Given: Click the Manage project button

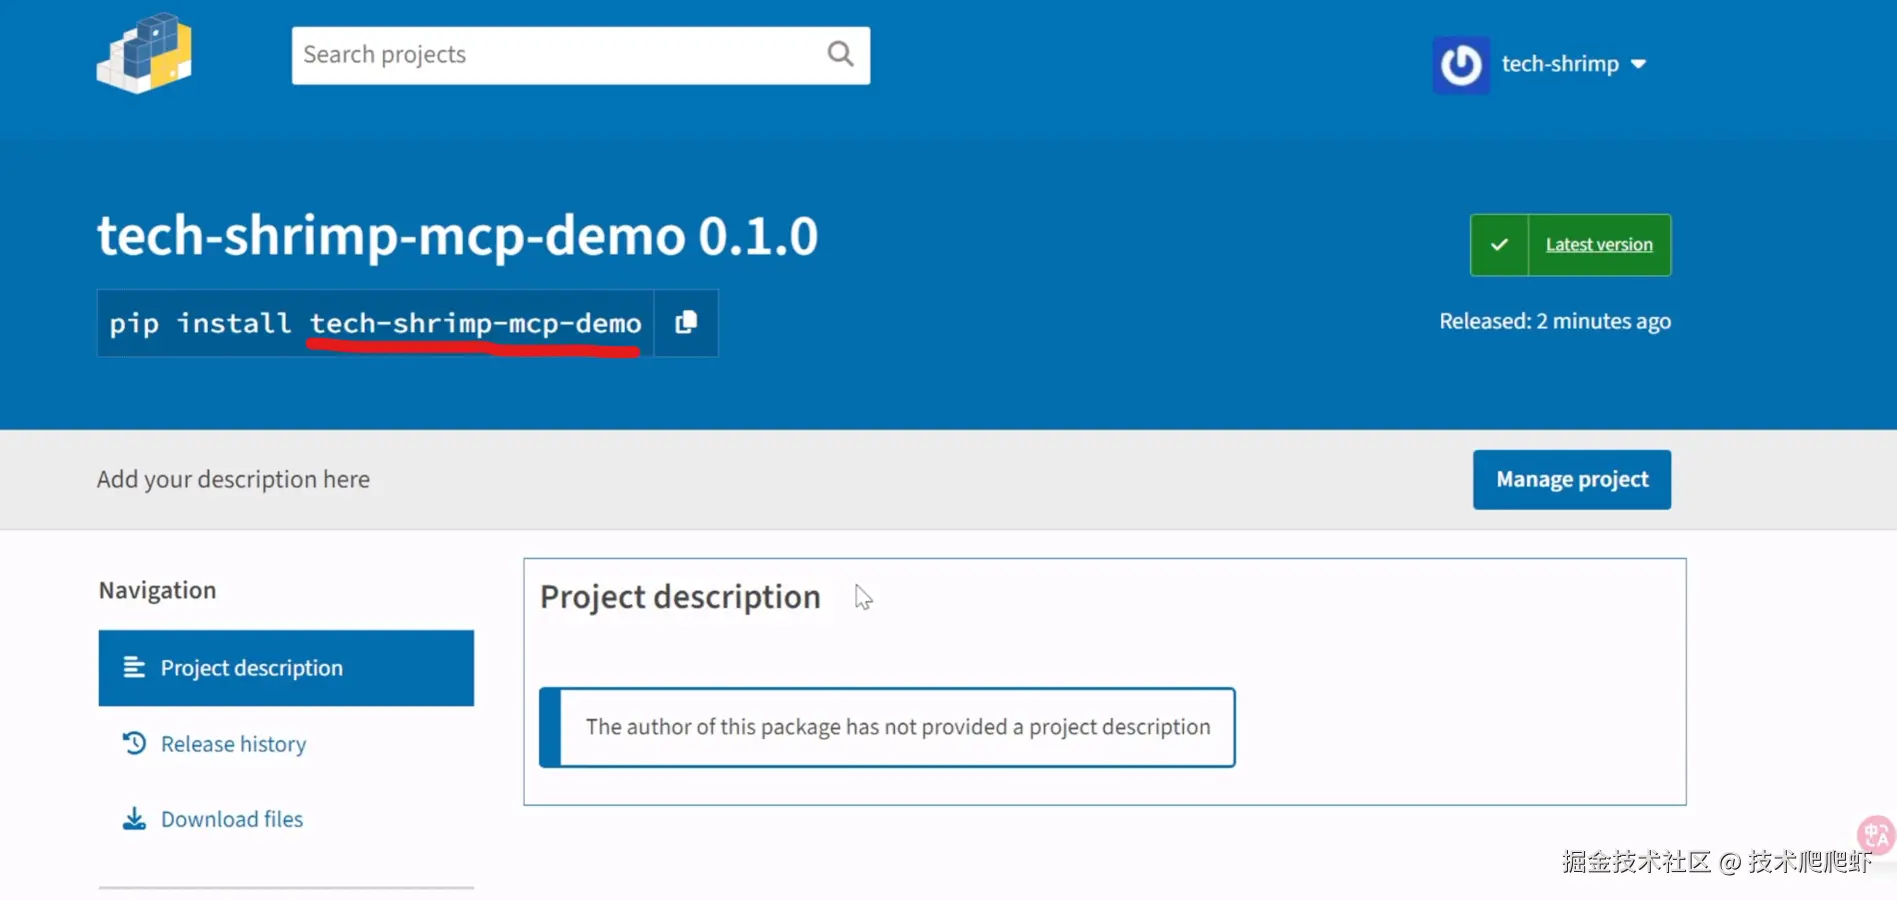Looking at the screenshot, I should tap(1572, 480).
